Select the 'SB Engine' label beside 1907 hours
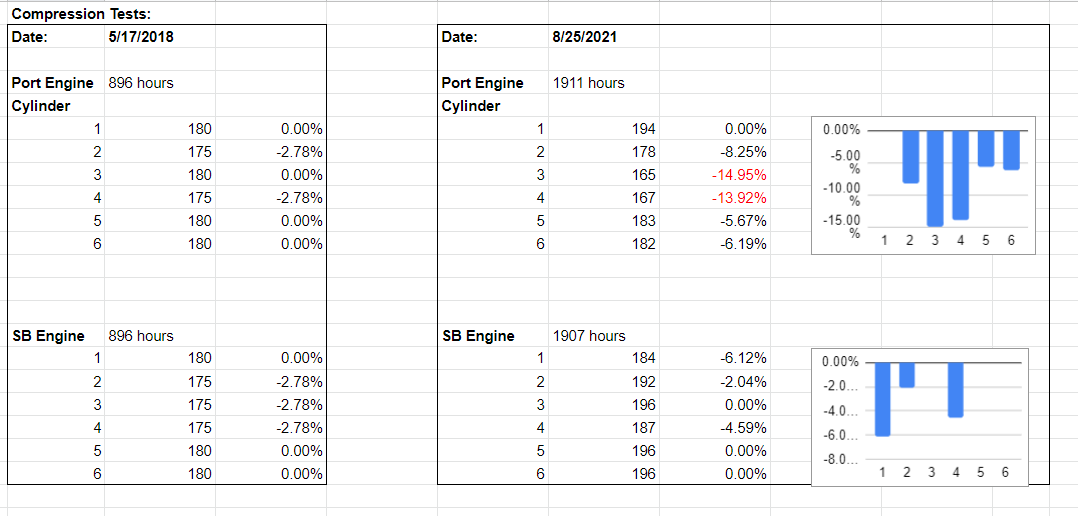This screenshot has height=516, width=1078. click(478, 336)
